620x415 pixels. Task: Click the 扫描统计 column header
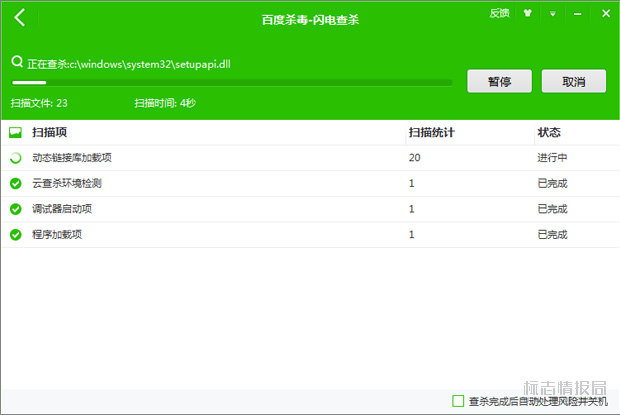pyautogui.click(x=431, y=132)
